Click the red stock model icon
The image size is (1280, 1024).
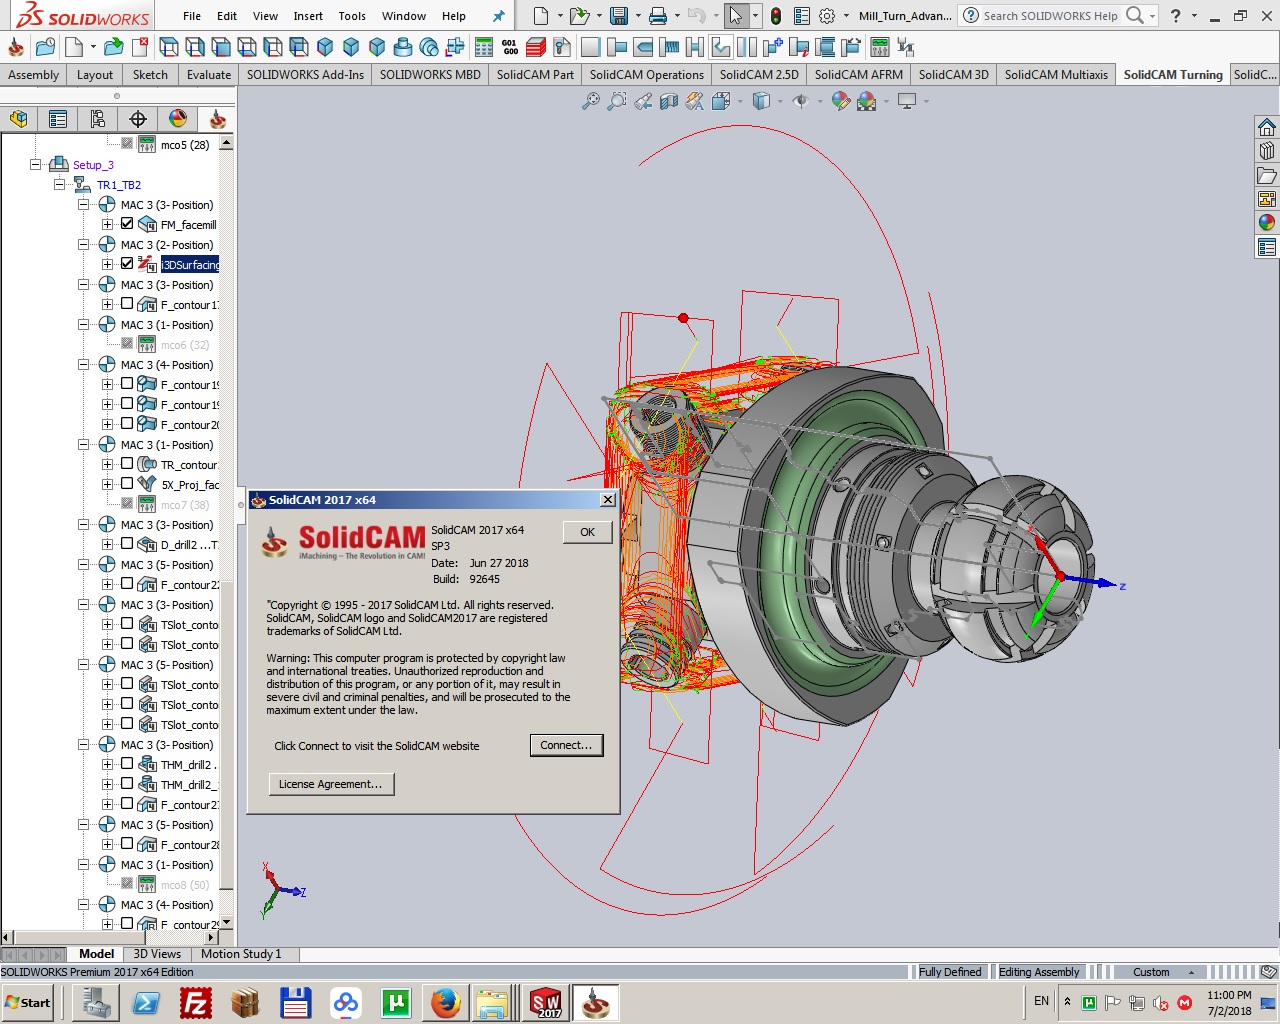536,47
